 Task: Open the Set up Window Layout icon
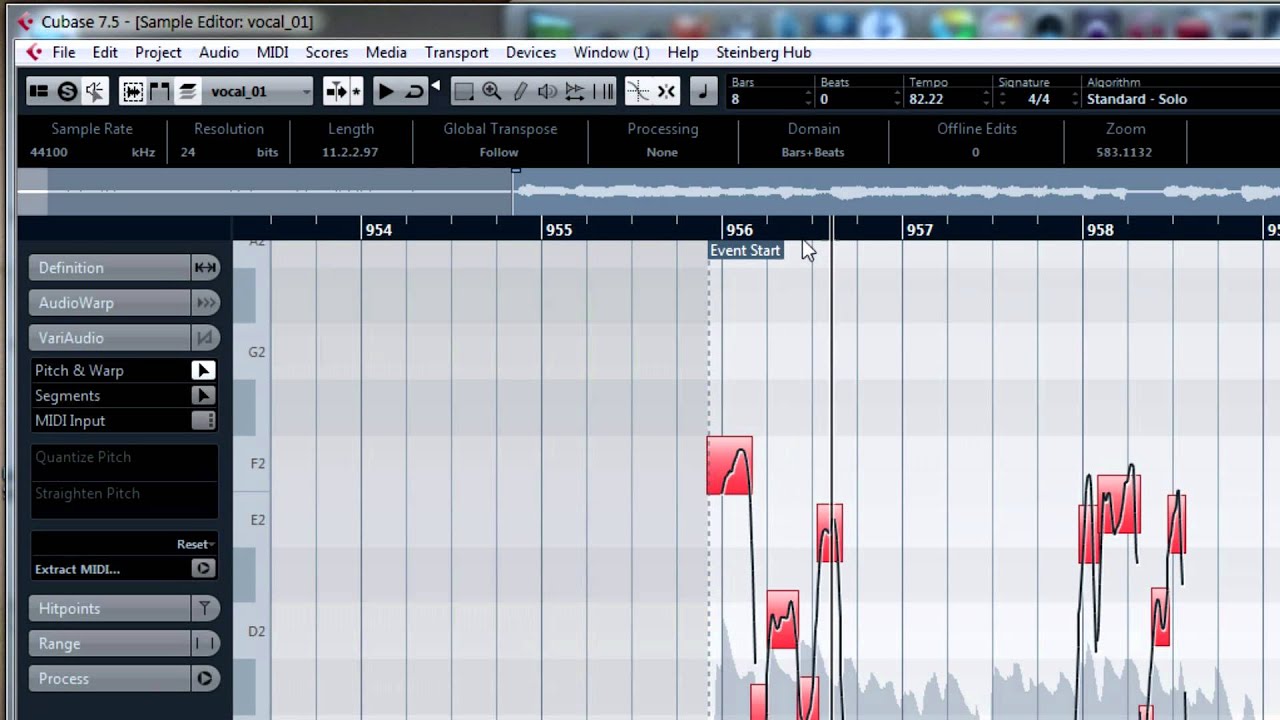39,92
